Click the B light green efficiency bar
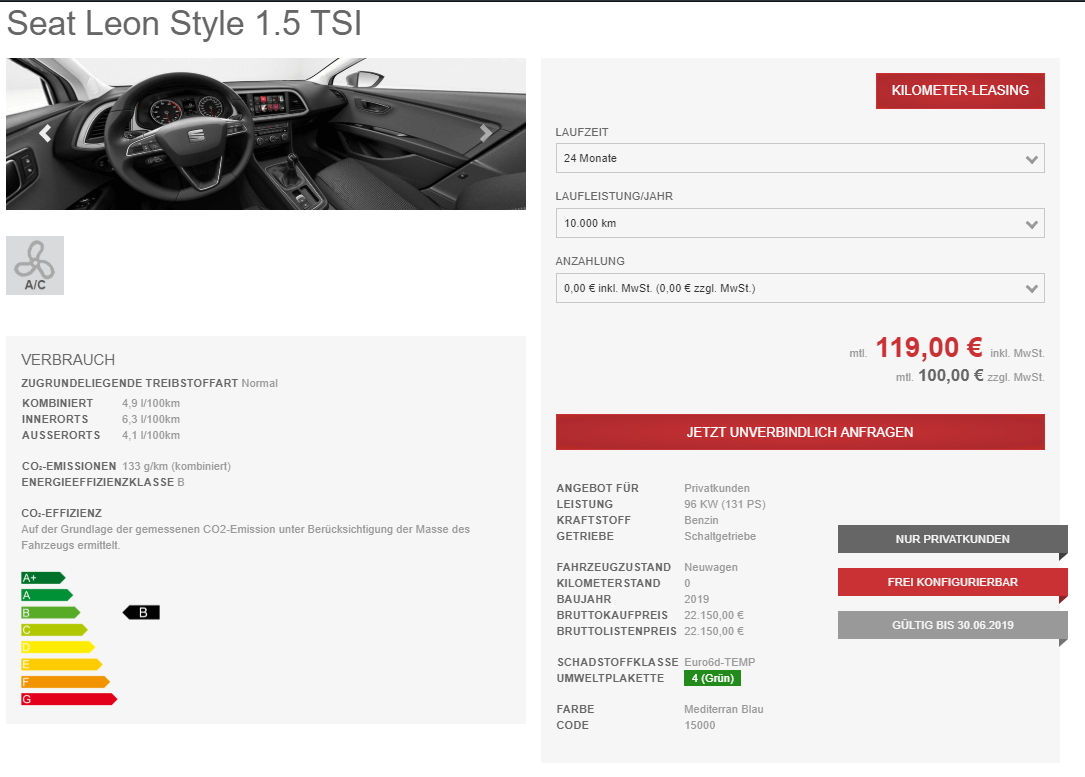The image size is (1085, 777). tap(51, 612)
